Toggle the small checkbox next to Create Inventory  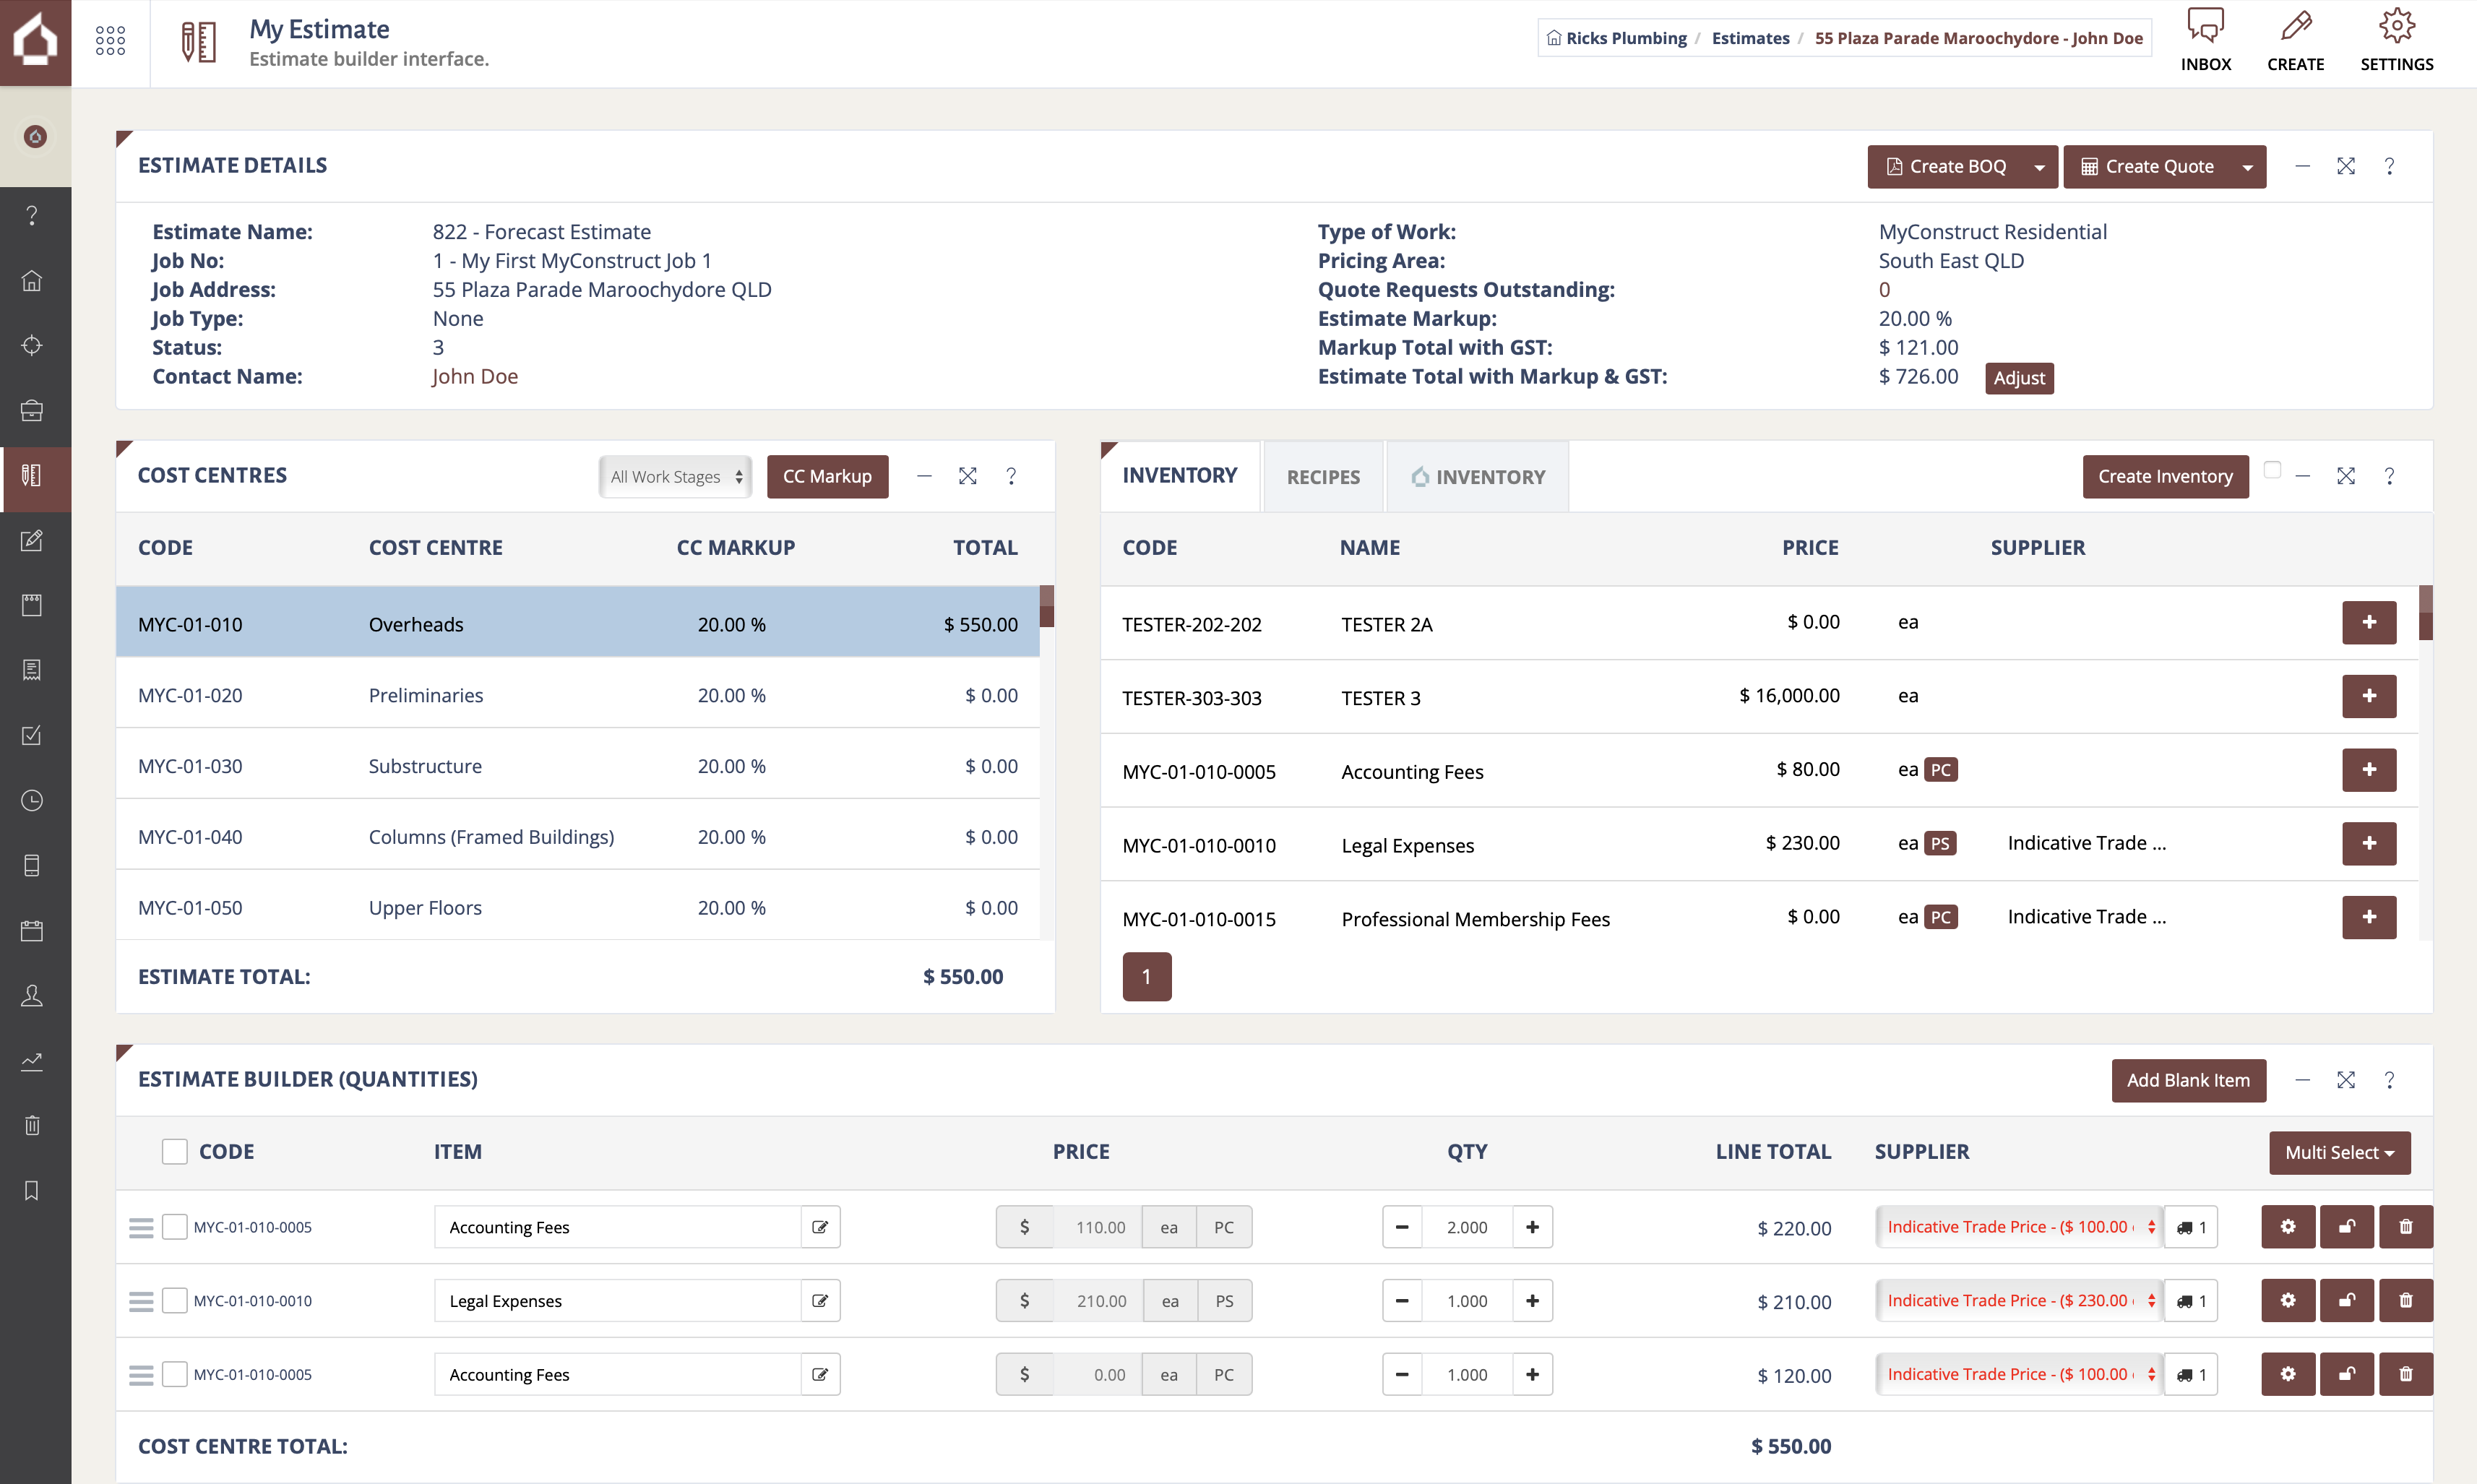[x=2272, y=470]
